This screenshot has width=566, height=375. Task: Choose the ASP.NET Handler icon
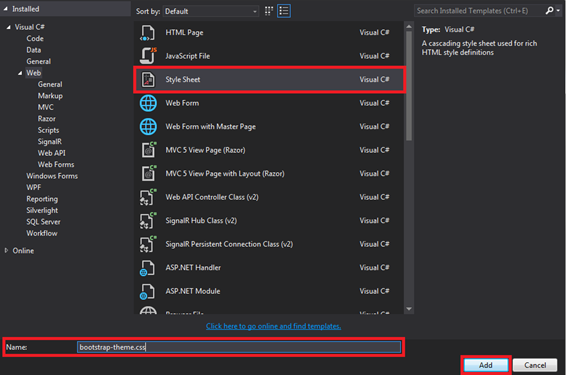click(x=147, y=268)
